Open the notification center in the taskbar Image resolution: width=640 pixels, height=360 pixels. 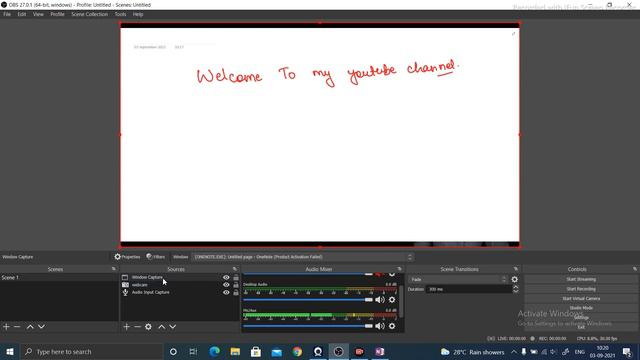[627, 351]
